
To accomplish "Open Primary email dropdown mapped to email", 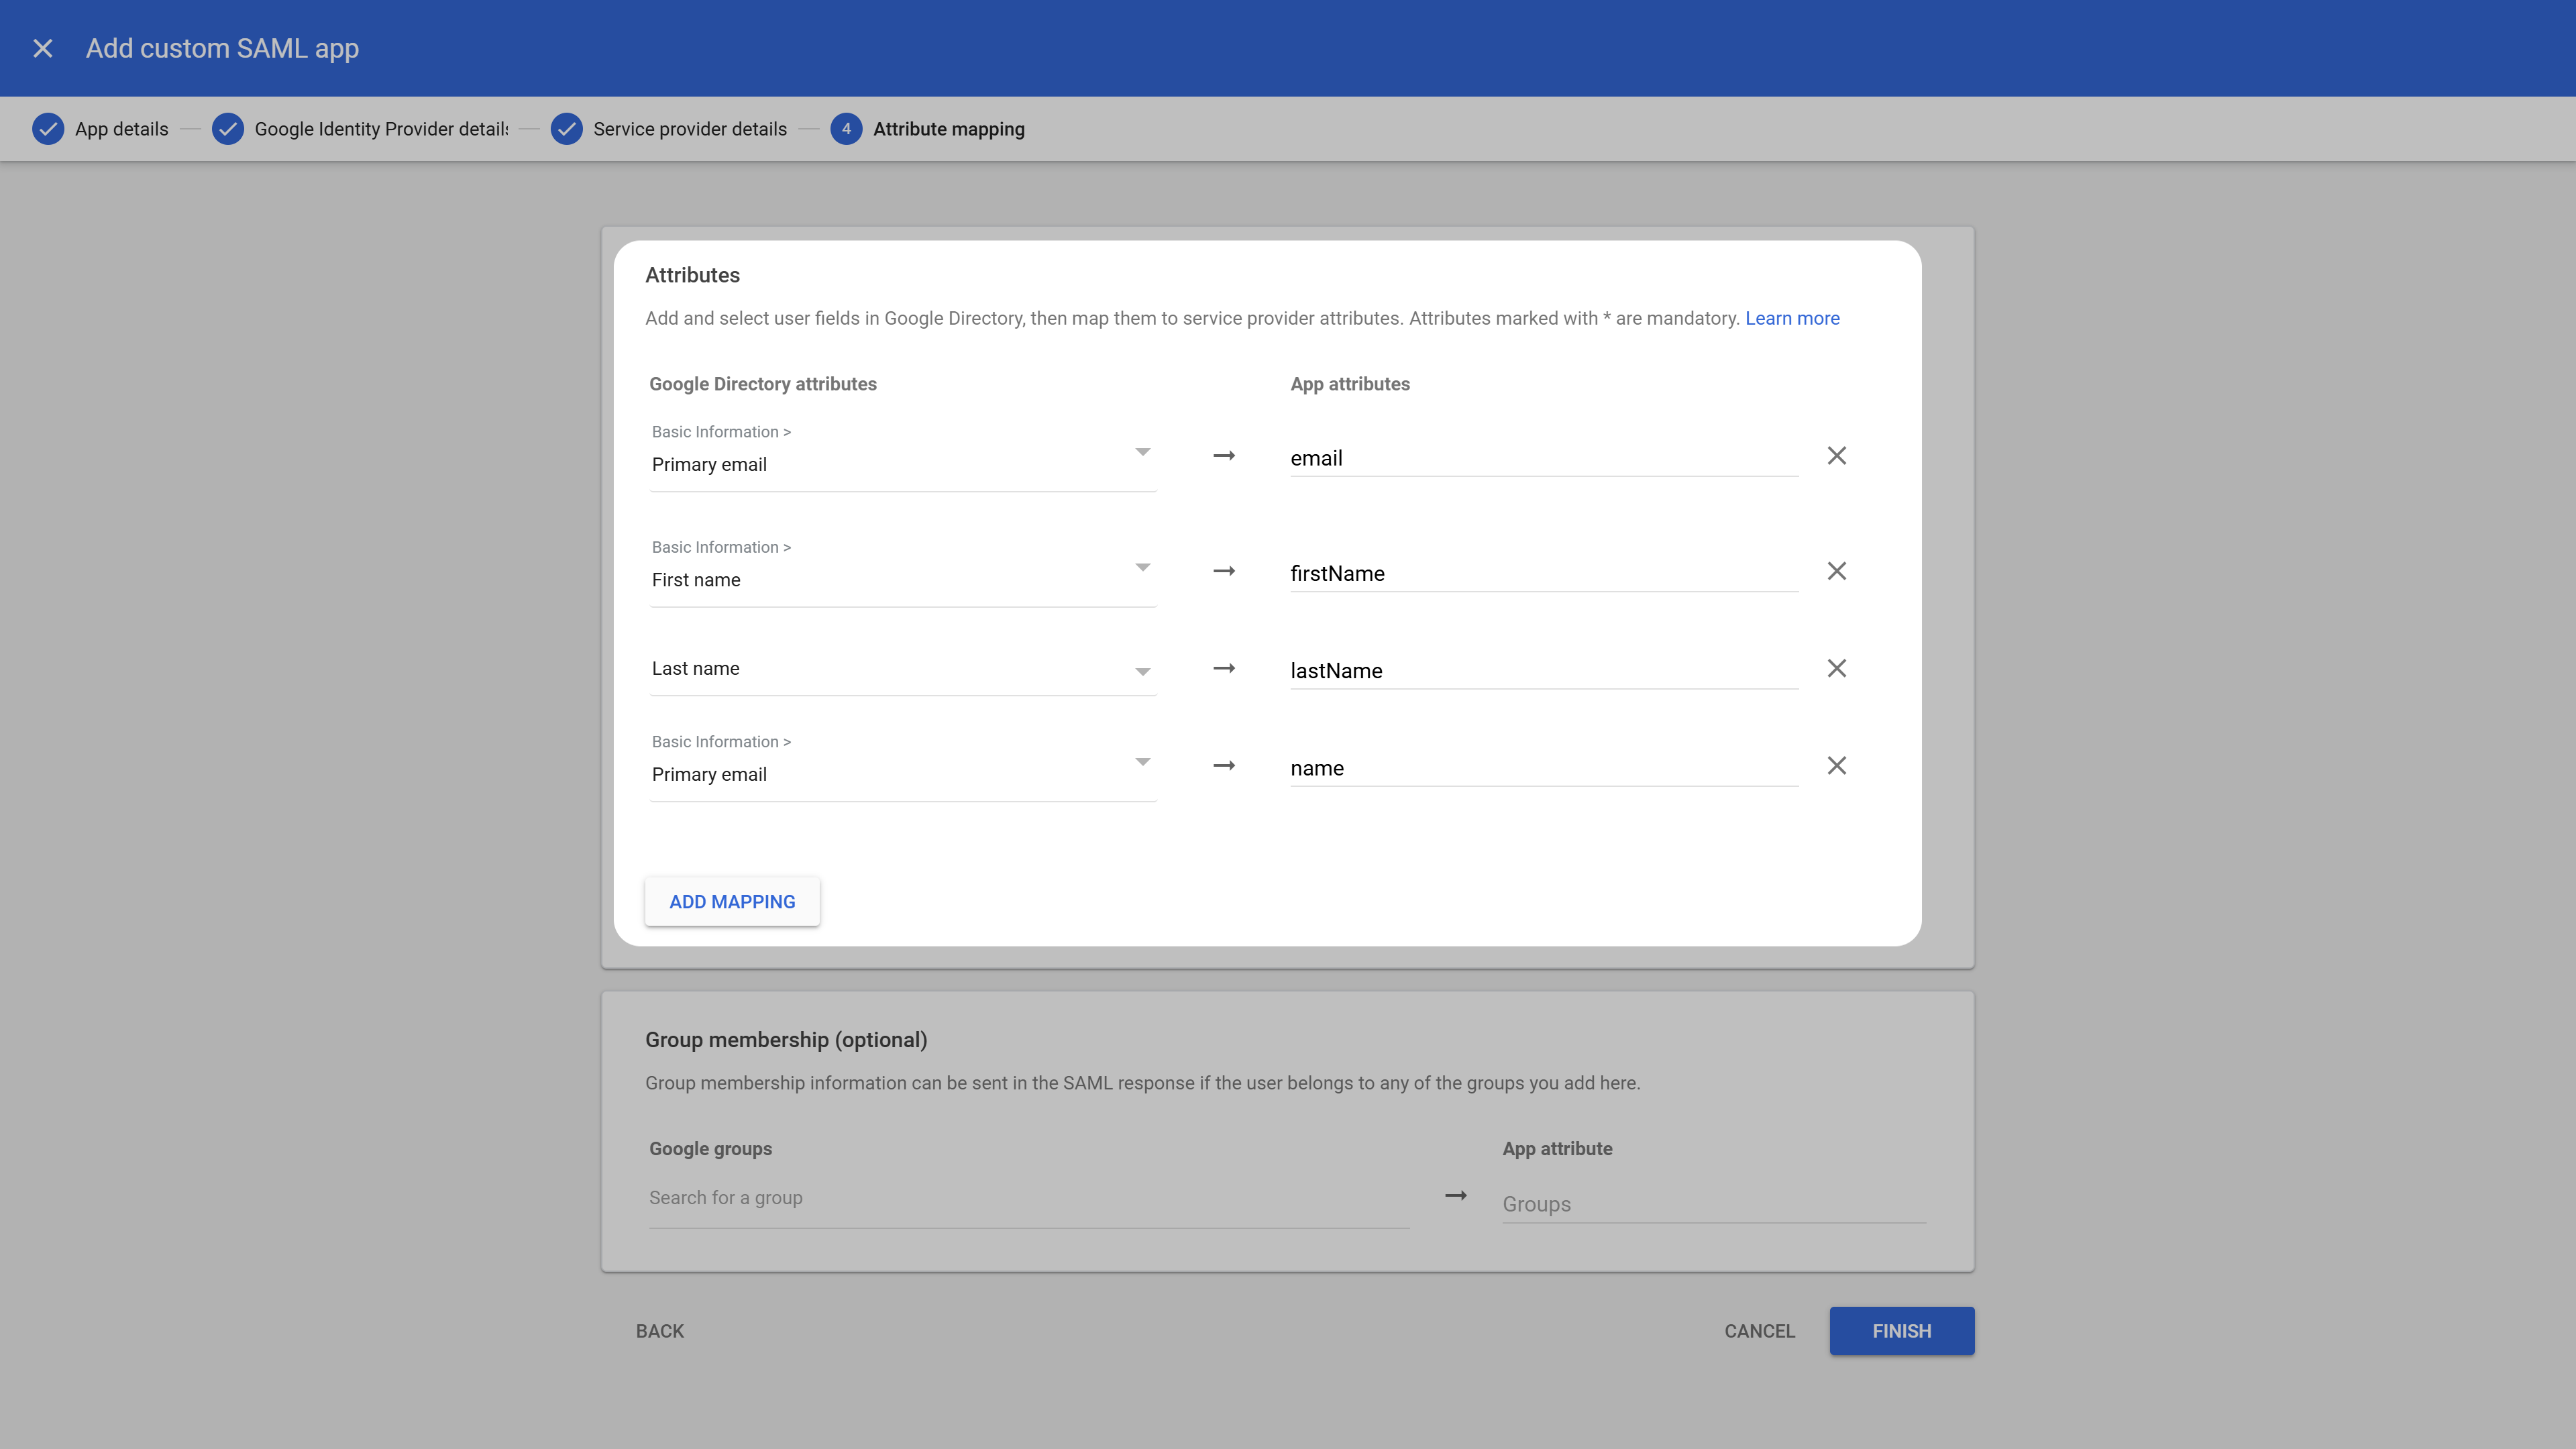I will (902, 456).
